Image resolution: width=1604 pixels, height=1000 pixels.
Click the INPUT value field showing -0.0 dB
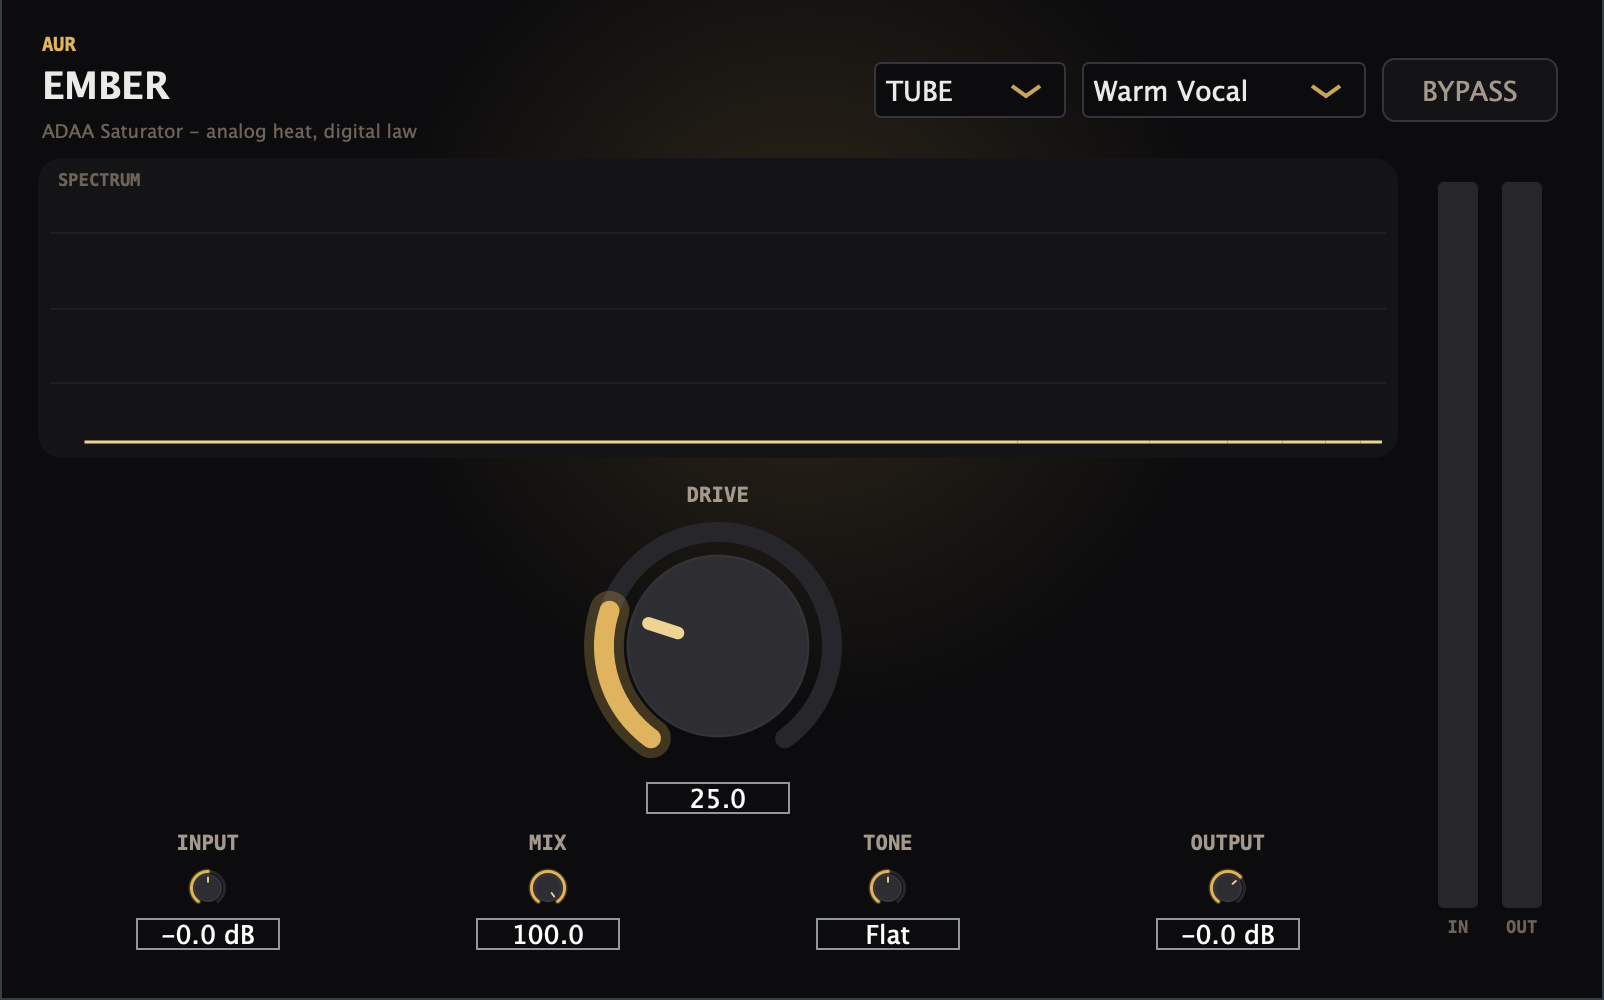coord(207,934)
